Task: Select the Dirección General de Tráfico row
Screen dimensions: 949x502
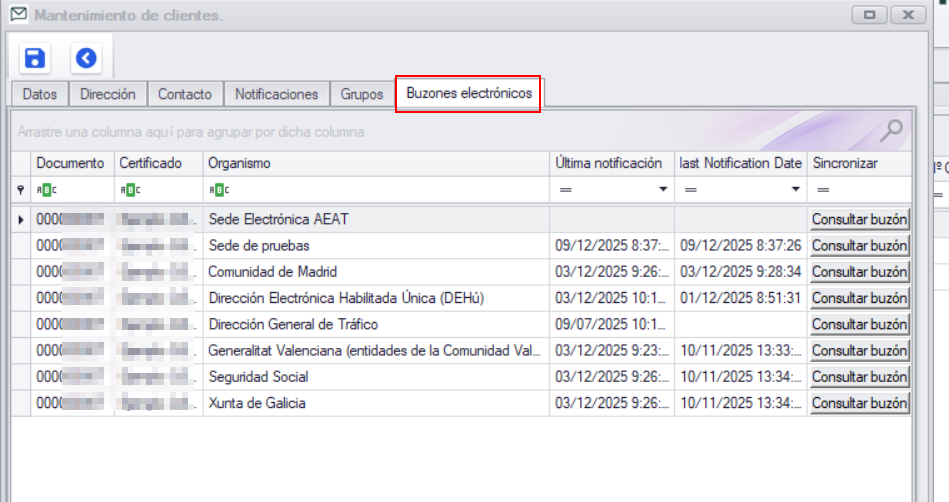Action: click(375, 324)
